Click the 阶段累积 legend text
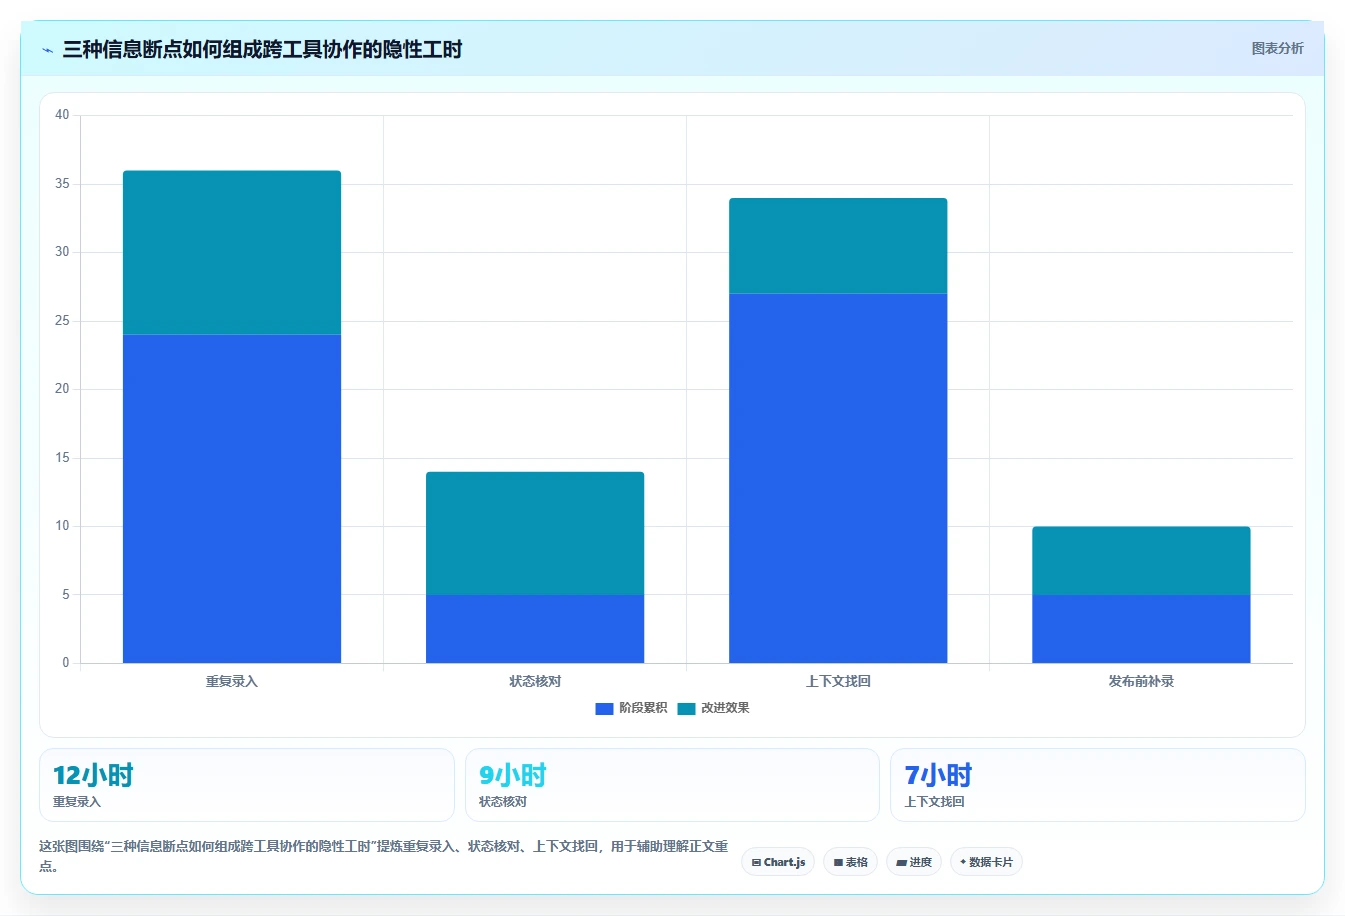1345x916 pixels. 643,708
